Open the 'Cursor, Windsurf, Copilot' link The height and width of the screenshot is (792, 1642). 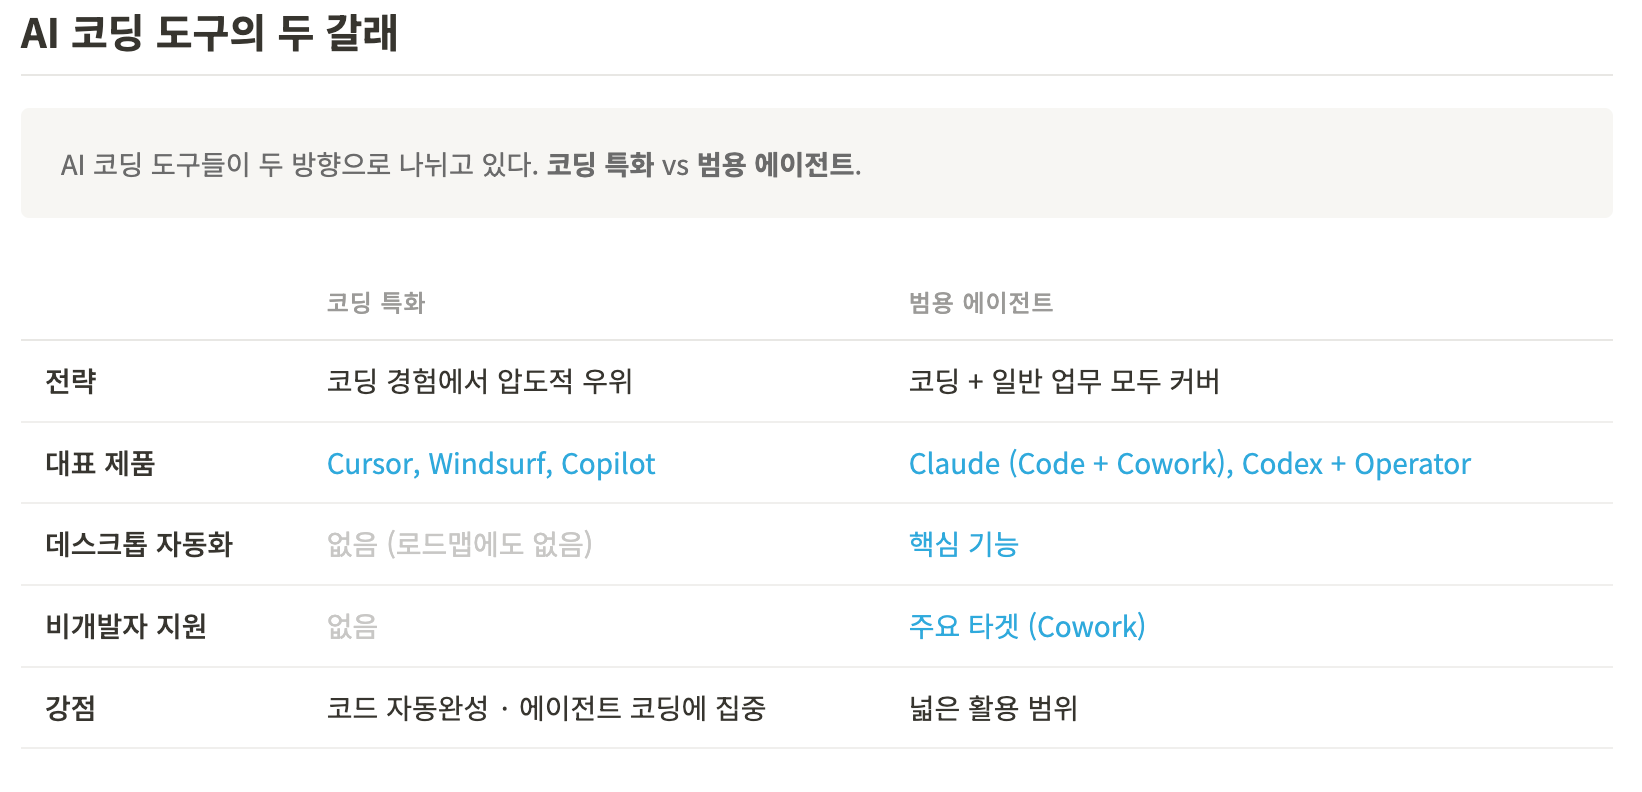click(x=491, y=464)
